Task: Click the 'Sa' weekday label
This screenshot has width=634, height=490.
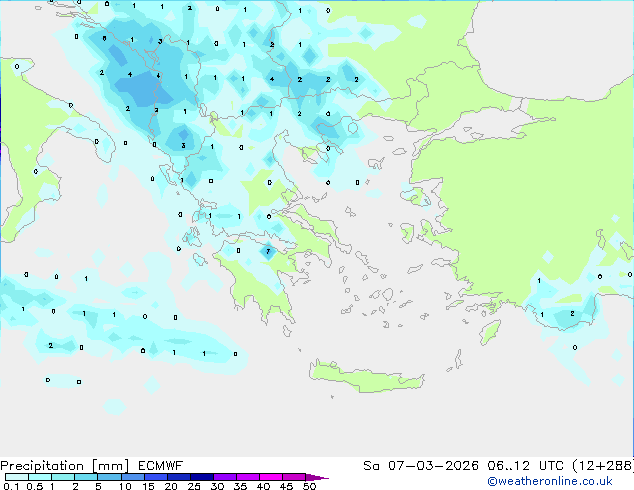Action: (371, 466)
